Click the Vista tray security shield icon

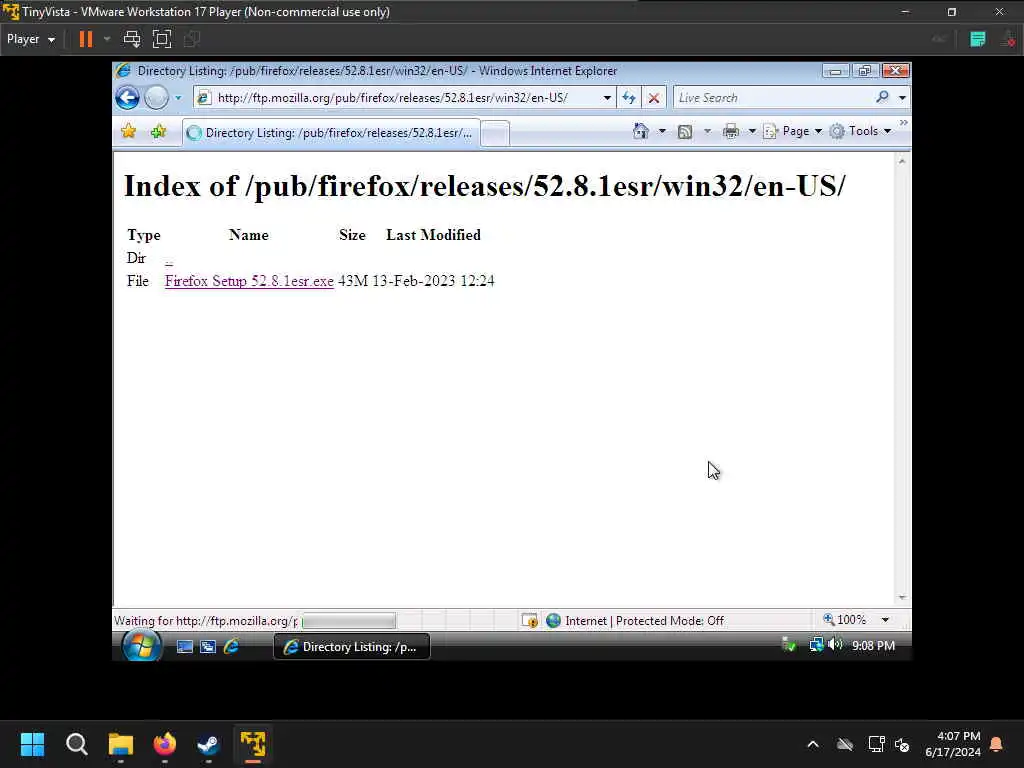[789, 645]
